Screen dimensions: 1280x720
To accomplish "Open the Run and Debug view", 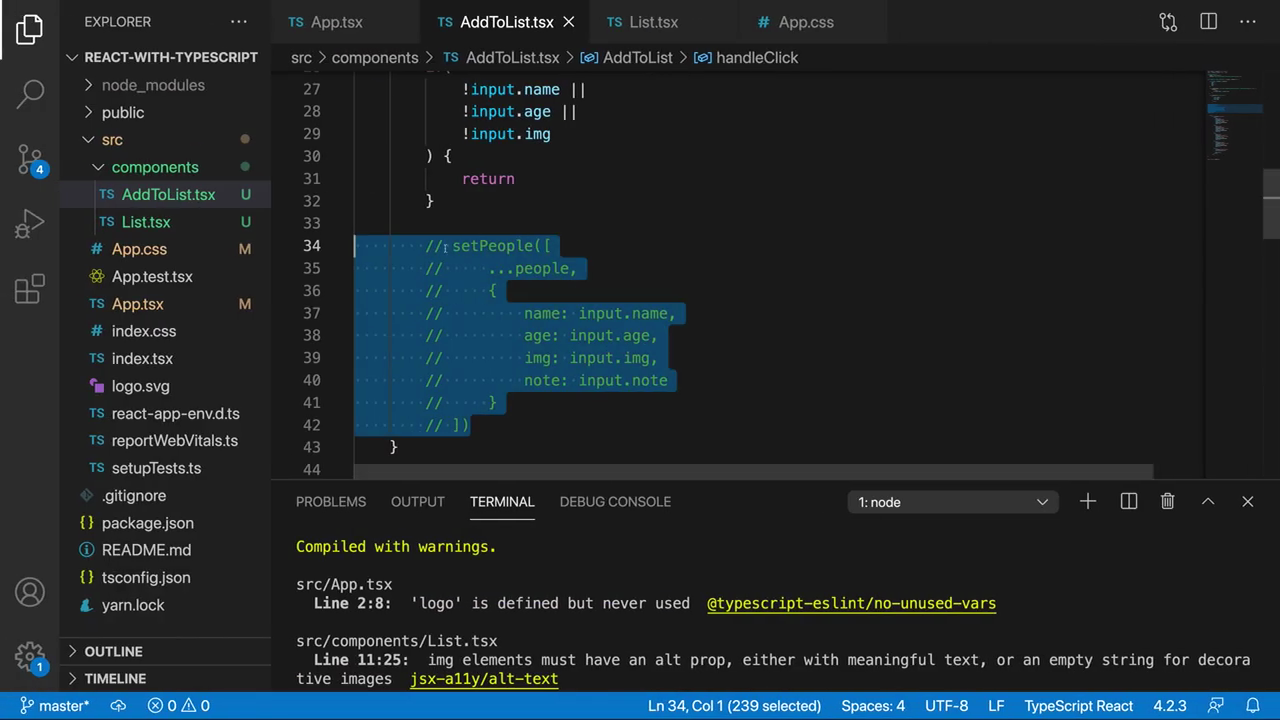I will point(30,224).
